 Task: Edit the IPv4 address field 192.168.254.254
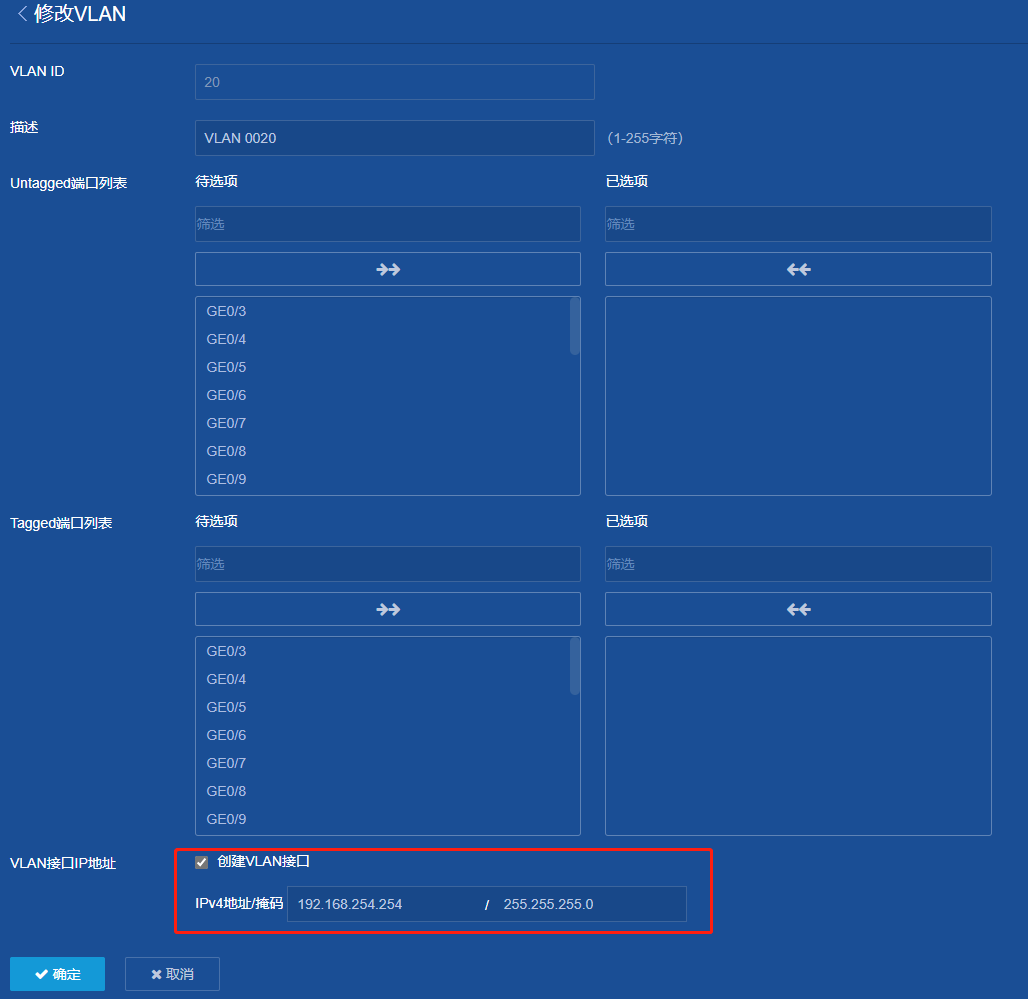pos(384,904)
